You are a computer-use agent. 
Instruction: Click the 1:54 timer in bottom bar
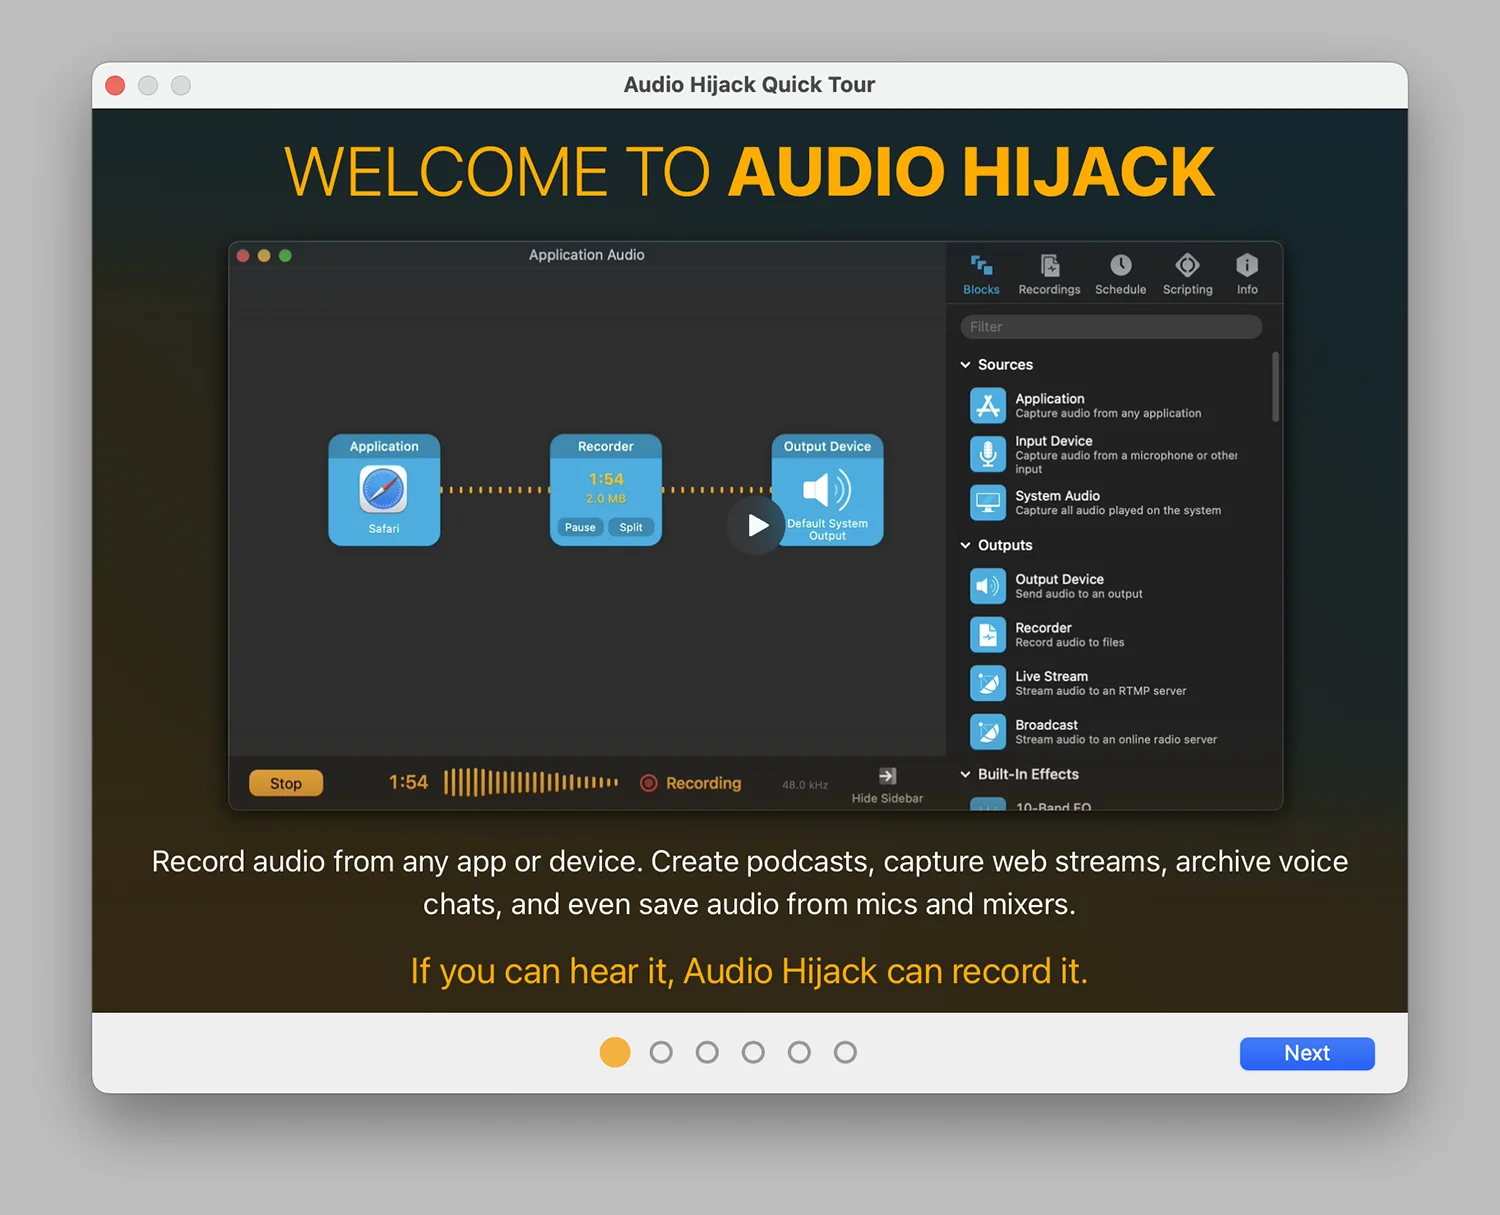[408, 782]
